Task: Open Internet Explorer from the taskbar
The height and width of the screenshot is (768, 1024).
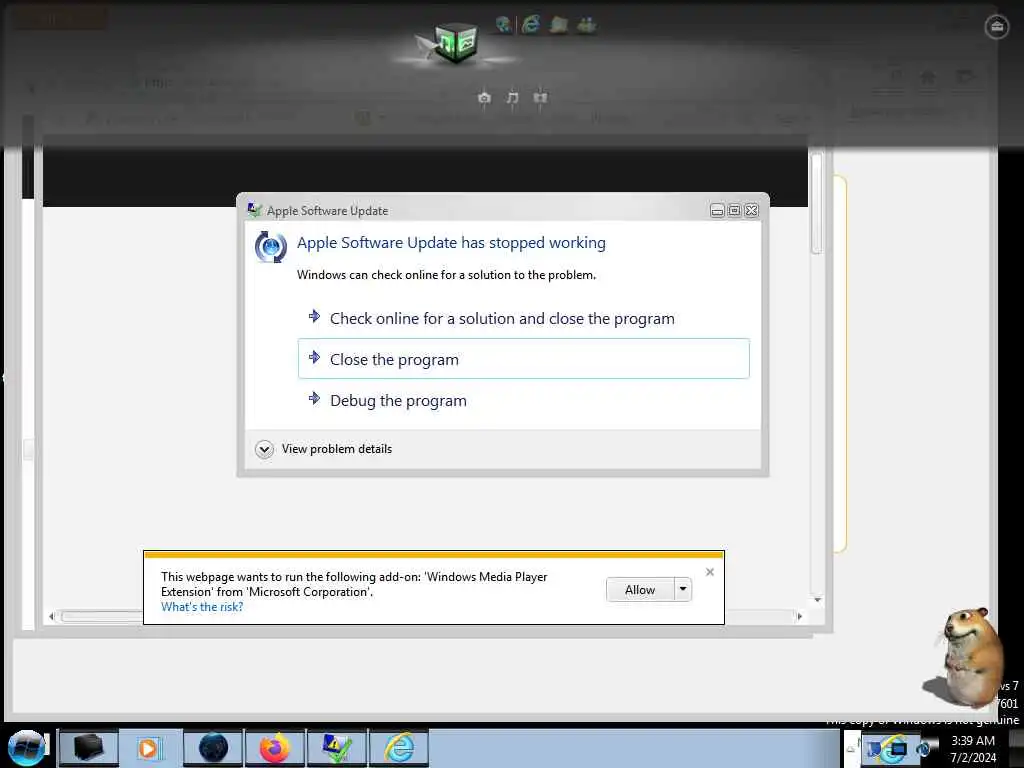Action: (399, 748)
